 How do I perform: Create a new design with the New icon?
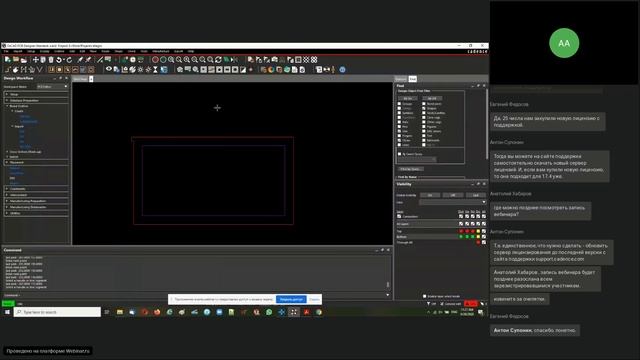pyautogui.click(x=7, y=60)
